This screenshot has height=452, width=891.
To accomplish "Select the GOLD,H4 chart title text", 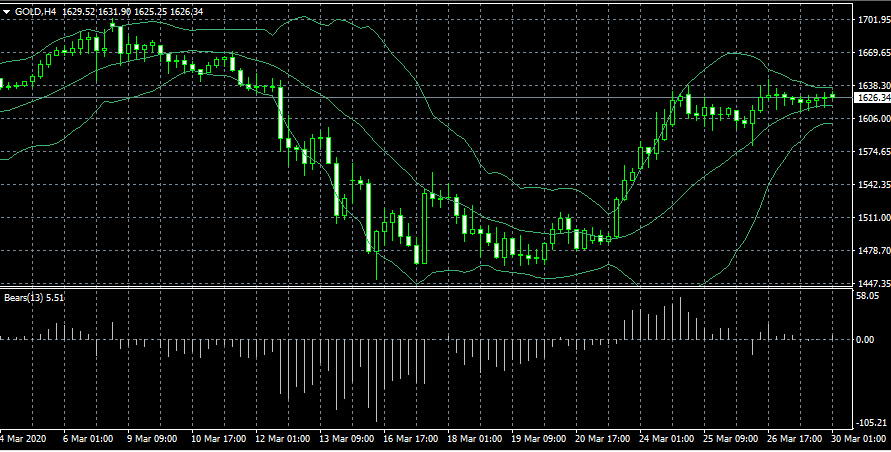I will [37, 12].
